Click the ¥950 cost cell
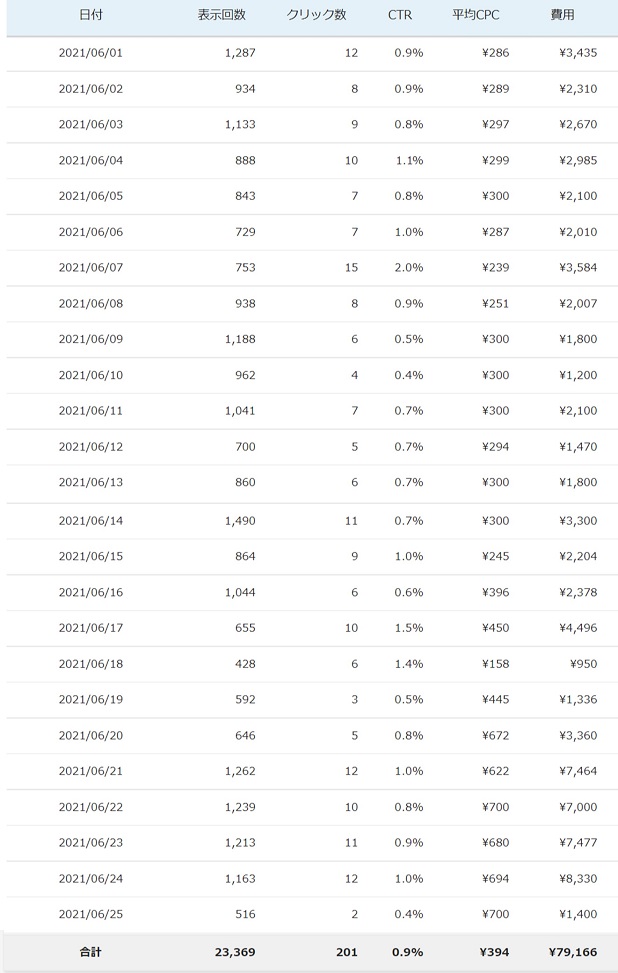 [582, 664]
